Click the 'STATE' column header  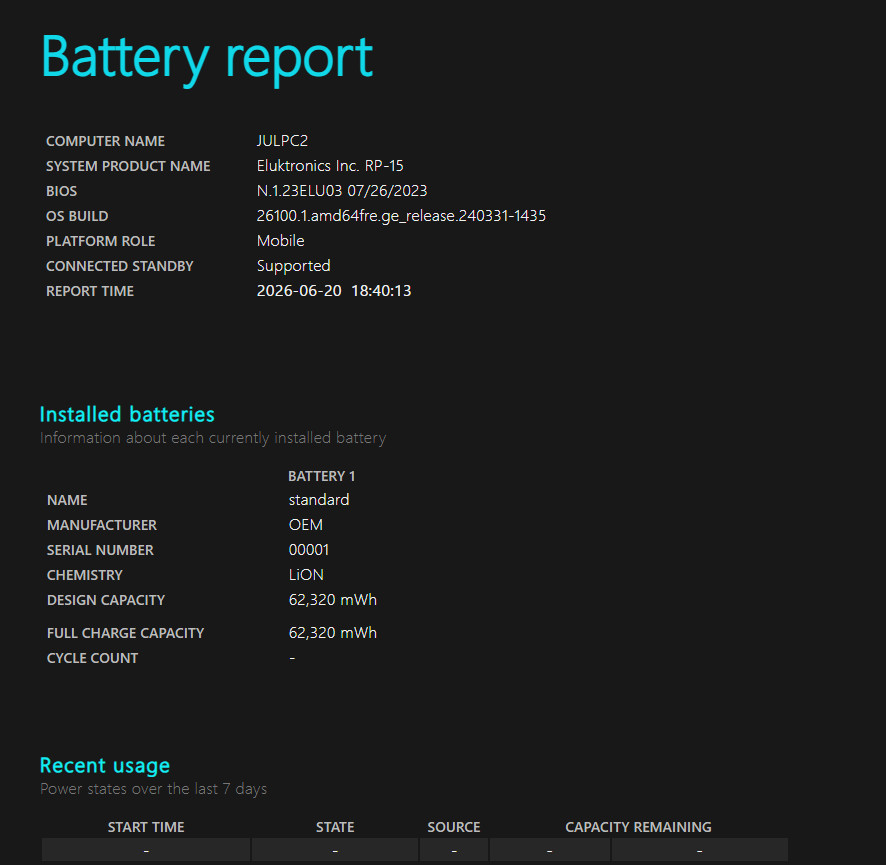click(x=335, y=827)
